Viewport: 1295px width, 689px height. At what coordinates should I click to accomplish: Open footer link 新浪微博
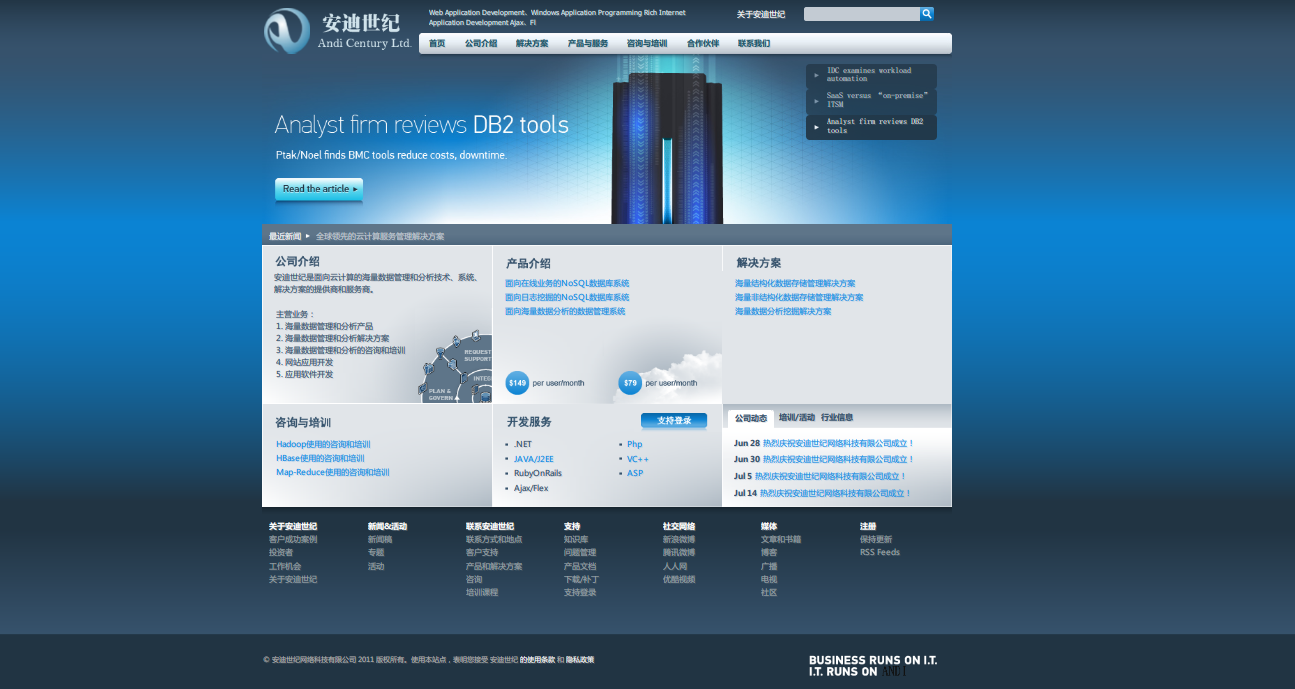click(x=679, y=539)
